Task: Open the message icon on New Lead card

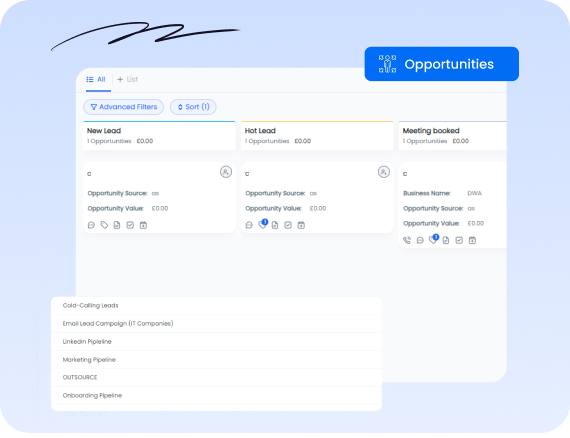Action: point(91,225)
